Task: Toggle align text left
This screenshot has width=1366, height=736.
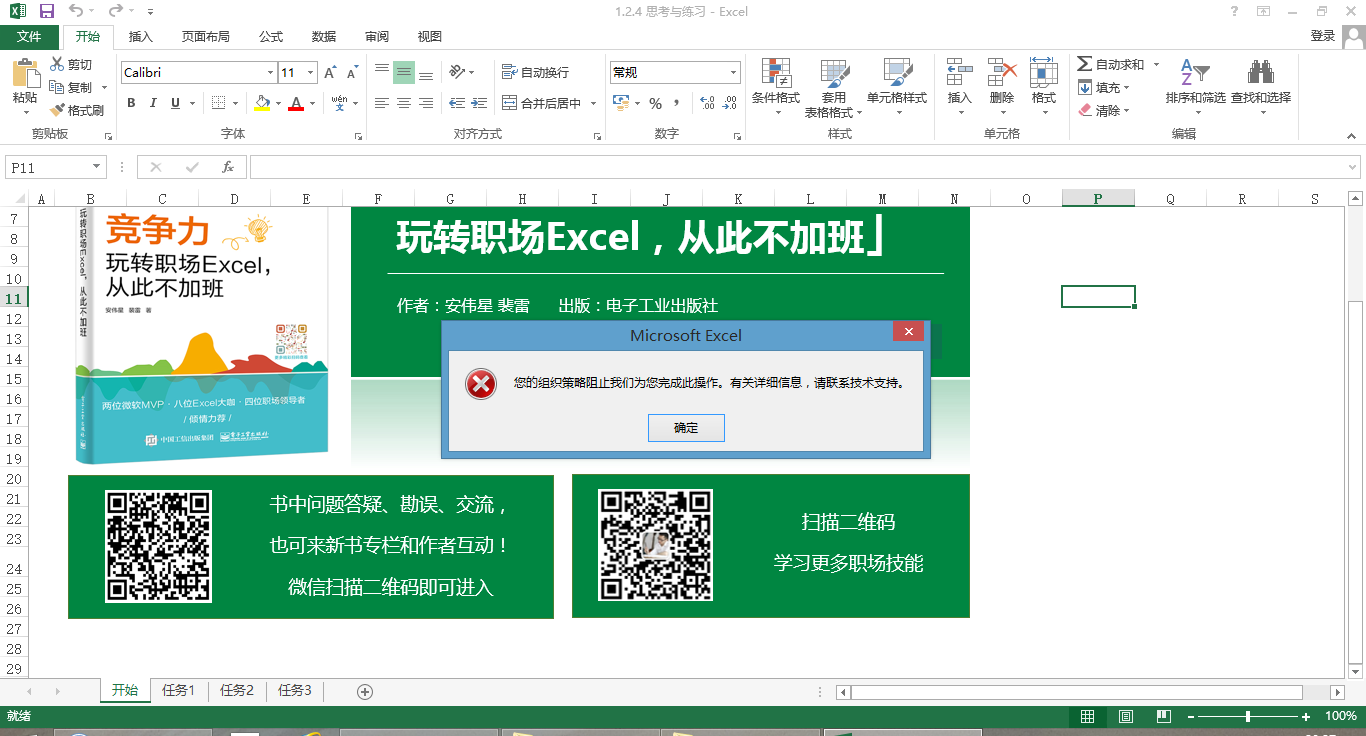Action: [382, 103]
